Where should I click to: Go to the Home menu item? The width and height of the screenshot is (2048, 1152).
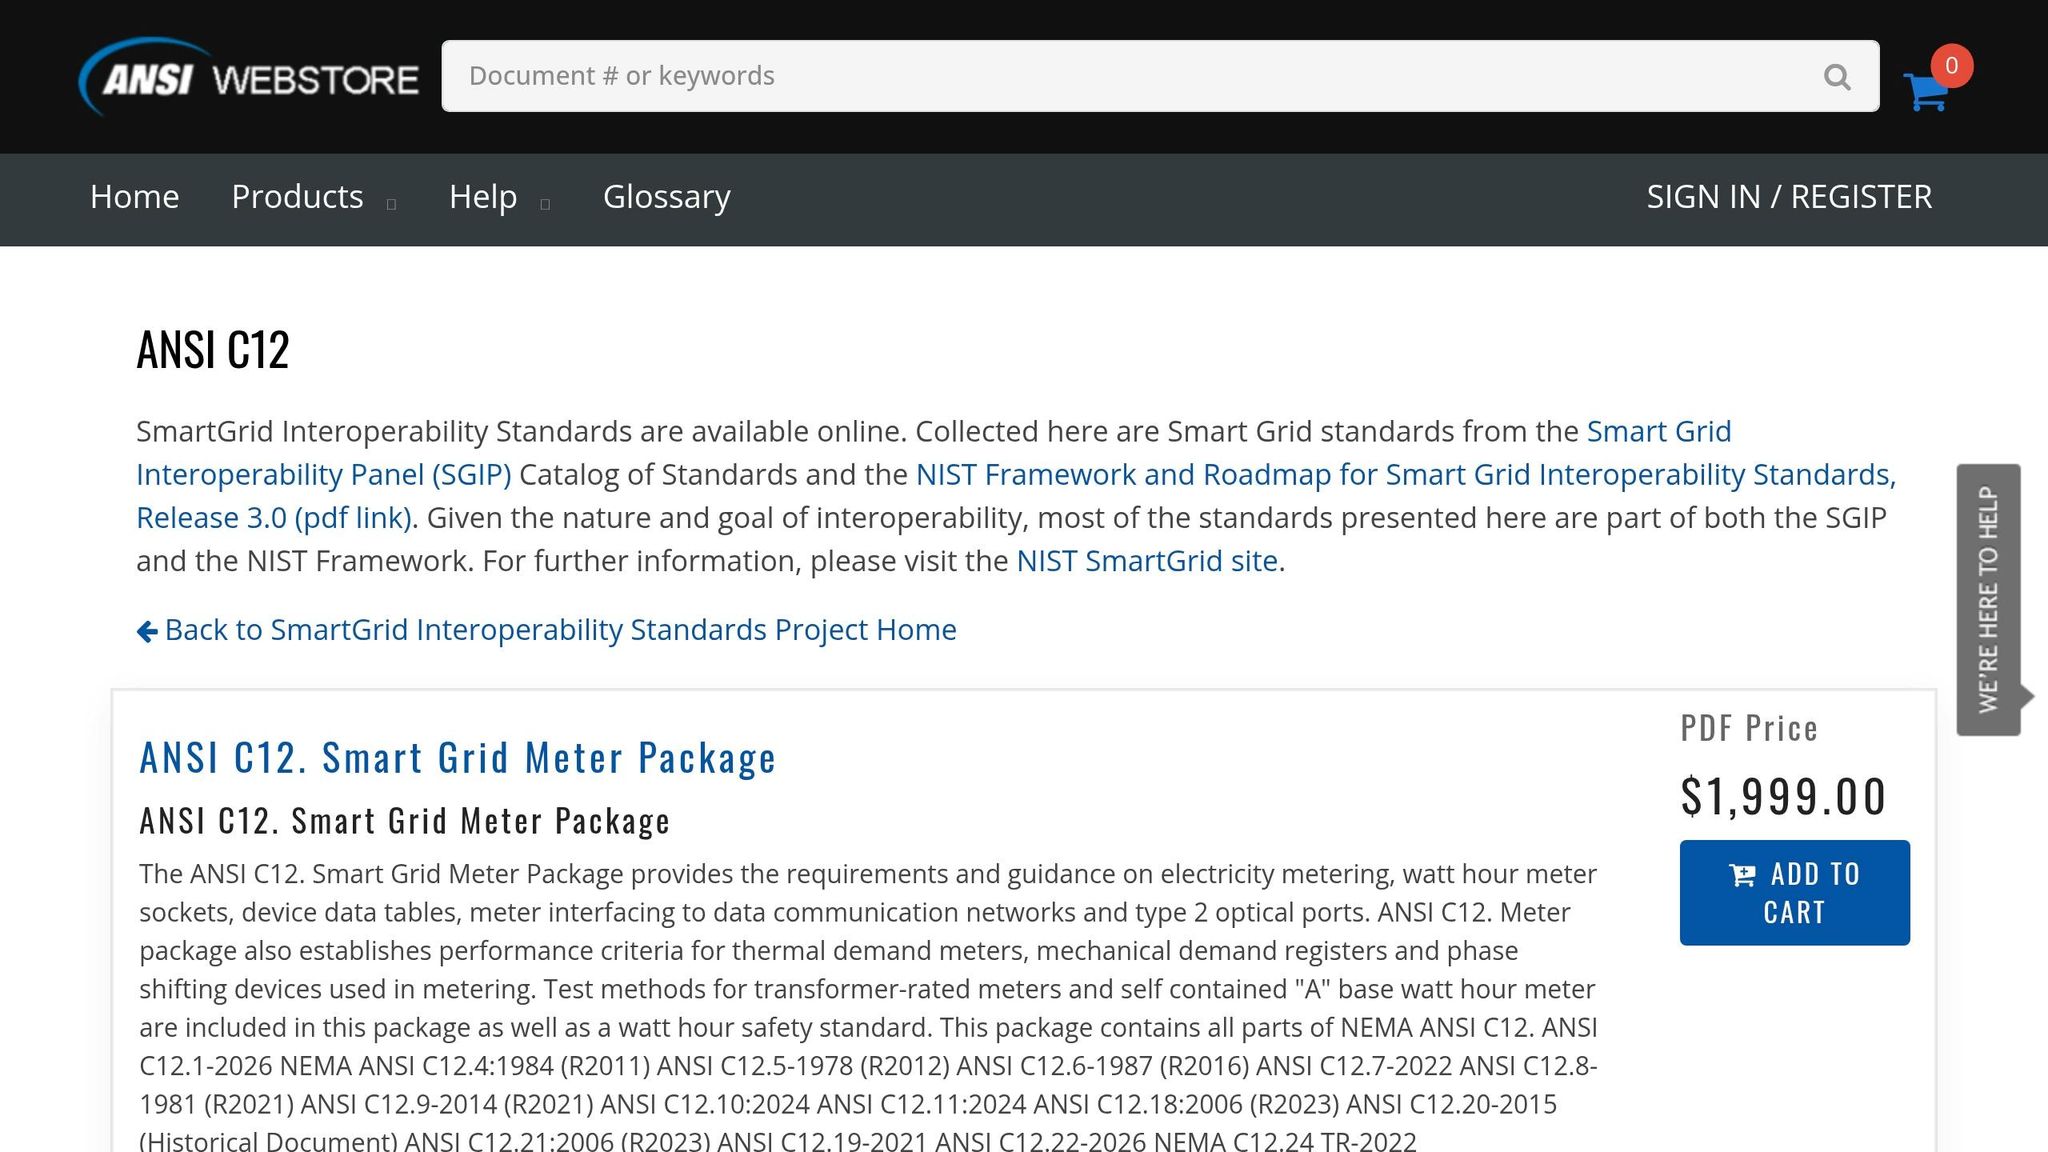134,197
